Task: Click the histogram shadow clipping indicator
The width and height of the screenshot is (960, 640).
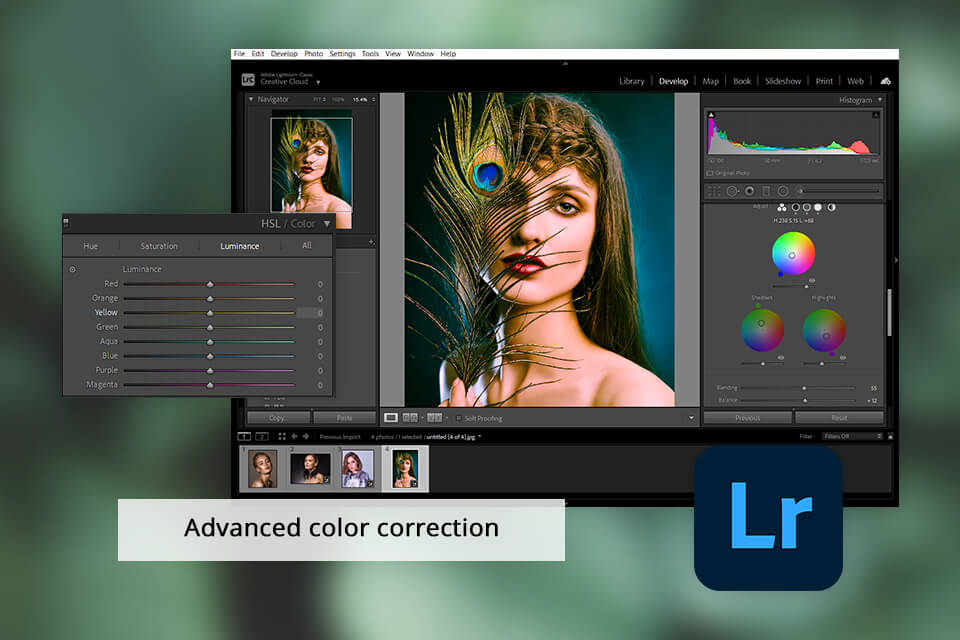Action: 711,115
